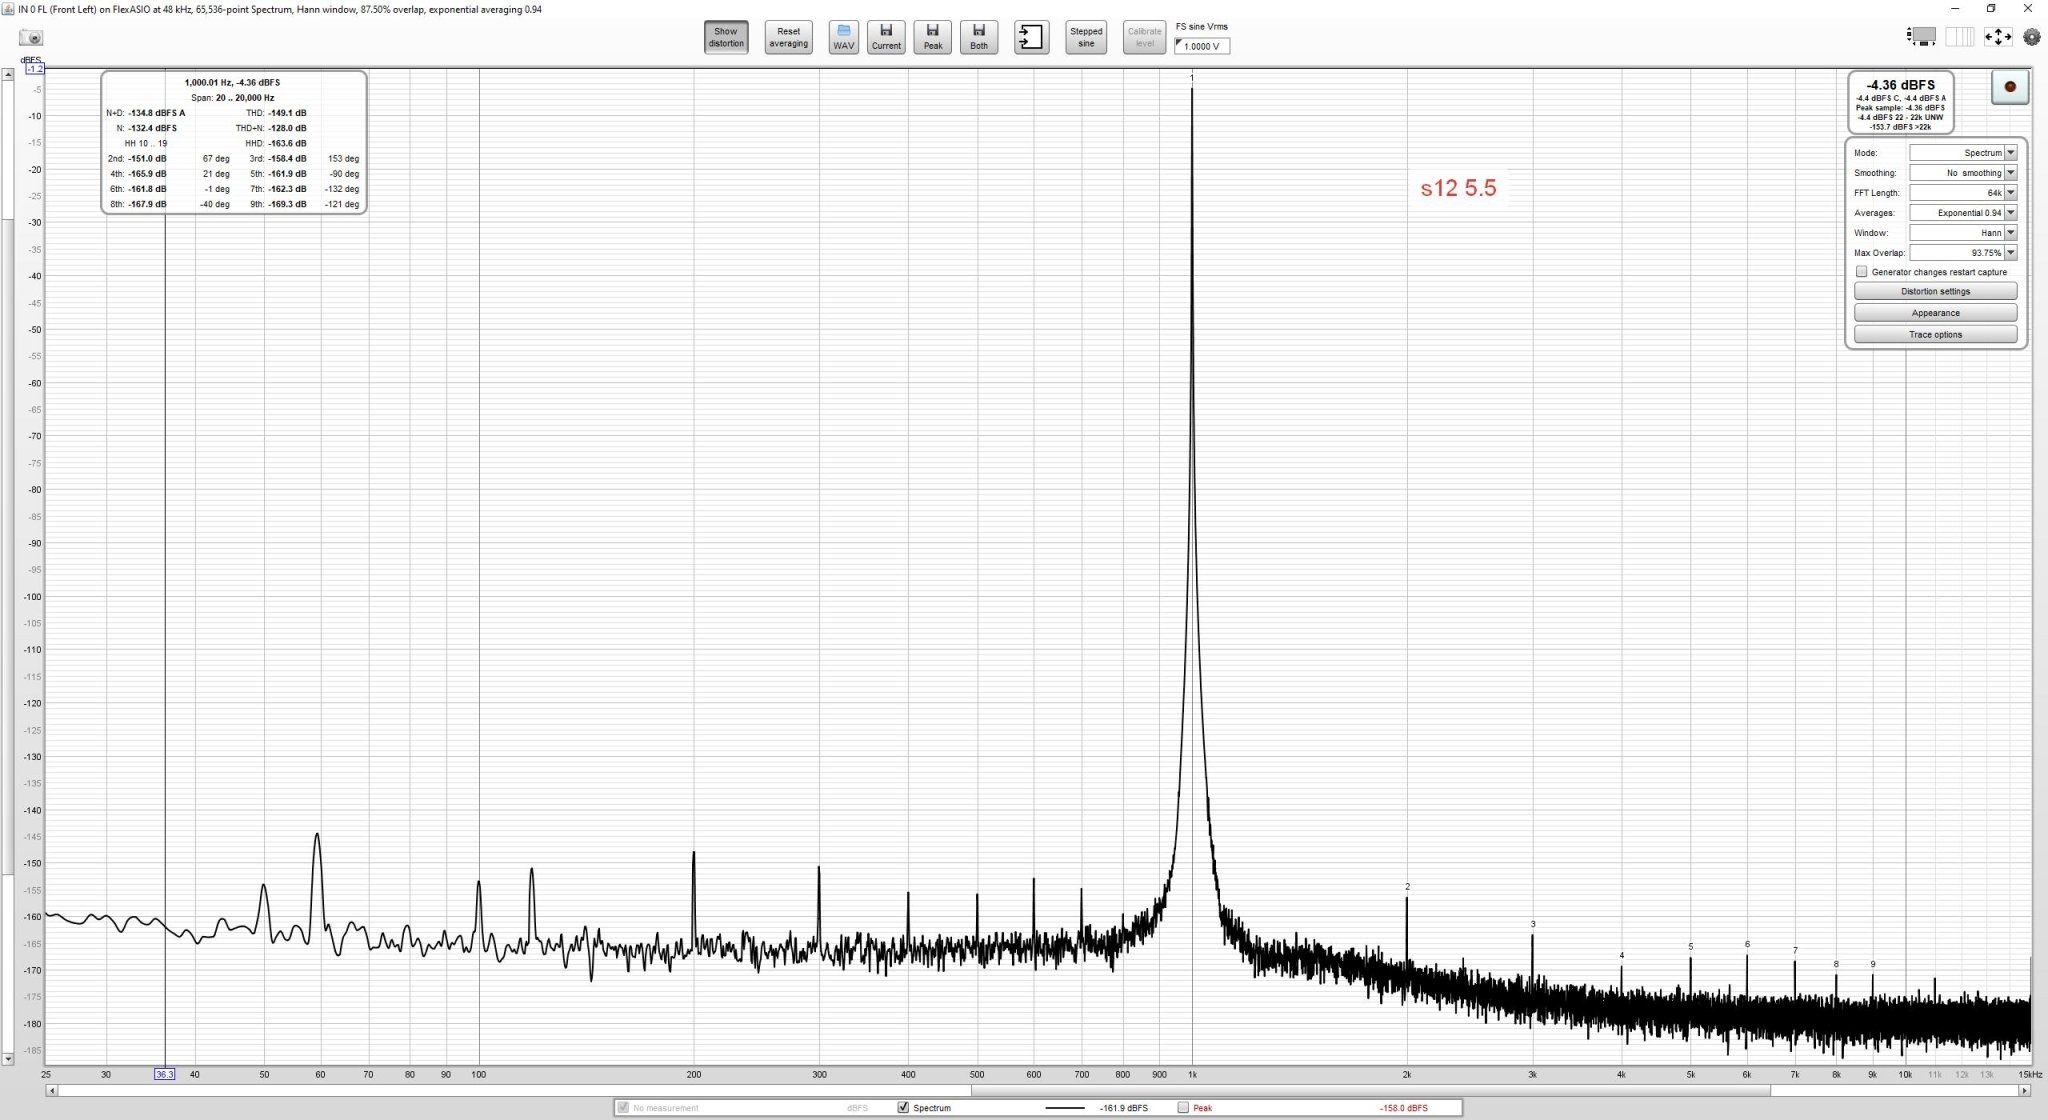Click the horizontal scrollbar thumb
The image size is (2048, 1120).
point(1370,1090)
